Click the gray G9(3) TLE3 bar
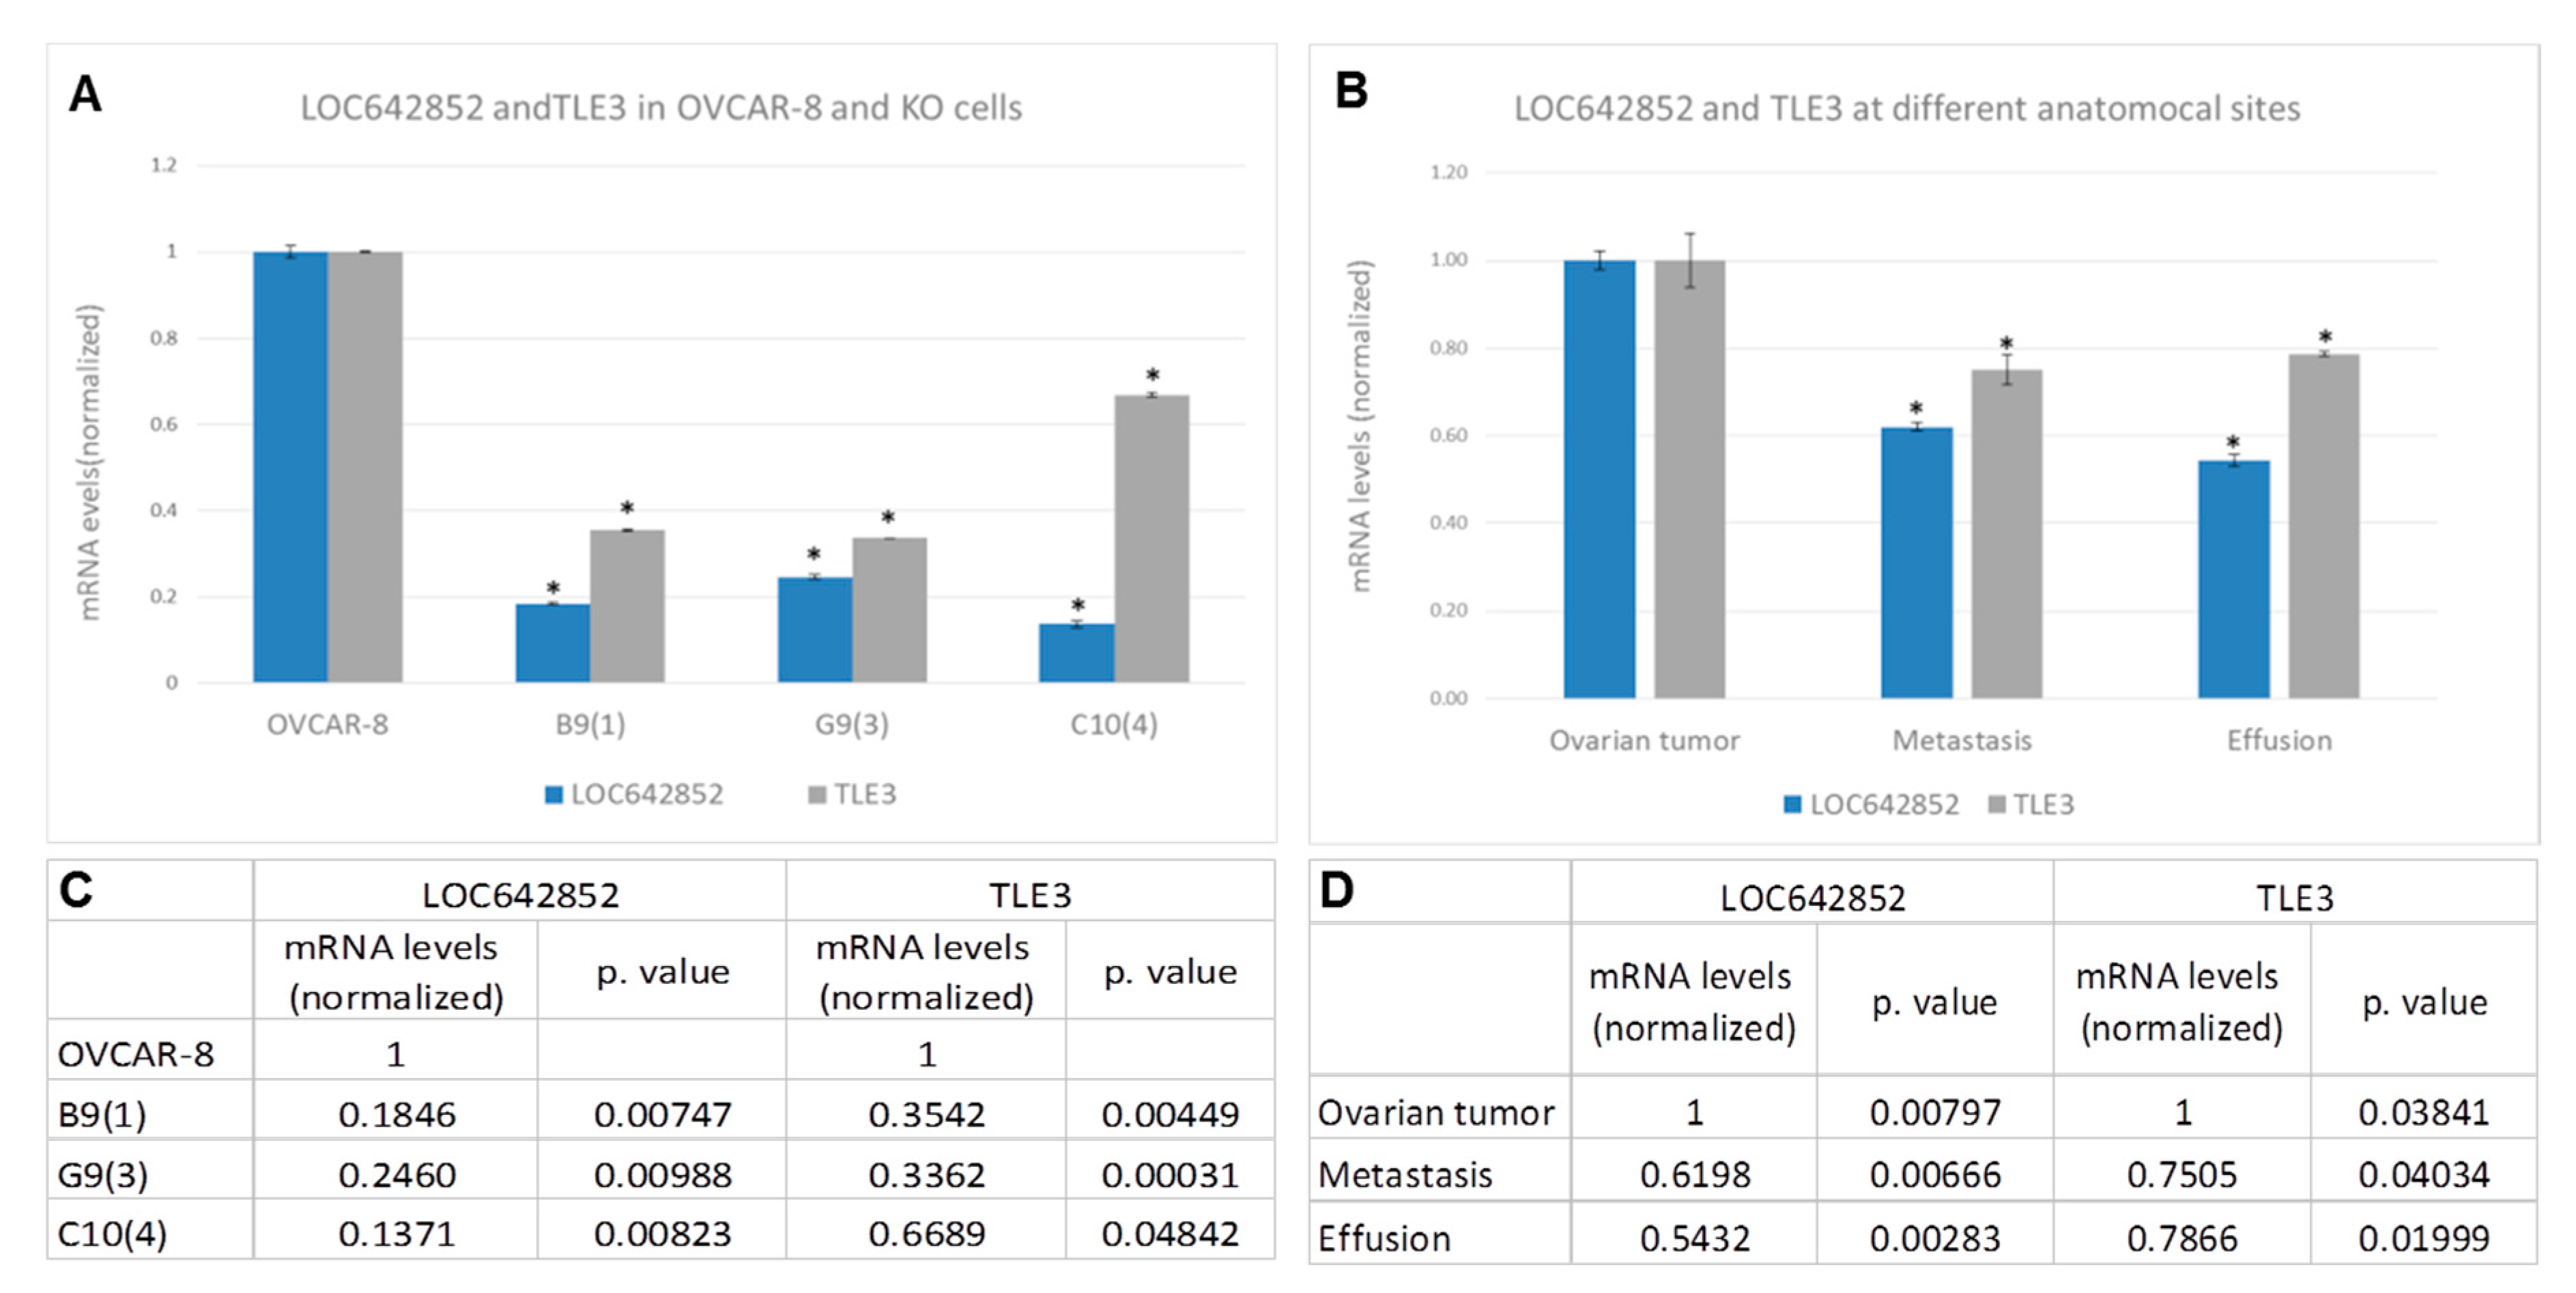The image size is (2576, 1293). (x=889, y=610)
